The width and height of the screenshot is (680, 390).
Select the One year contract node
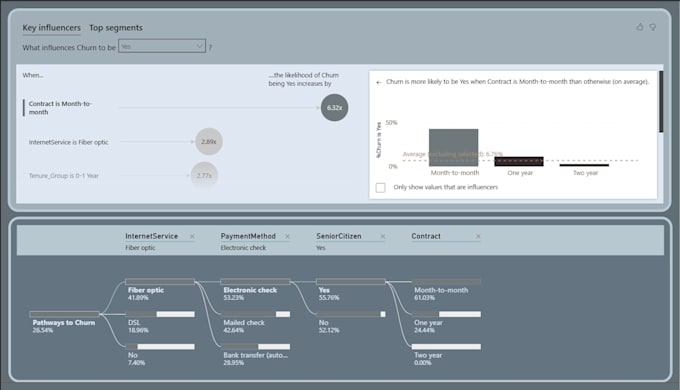coord(446,314)
